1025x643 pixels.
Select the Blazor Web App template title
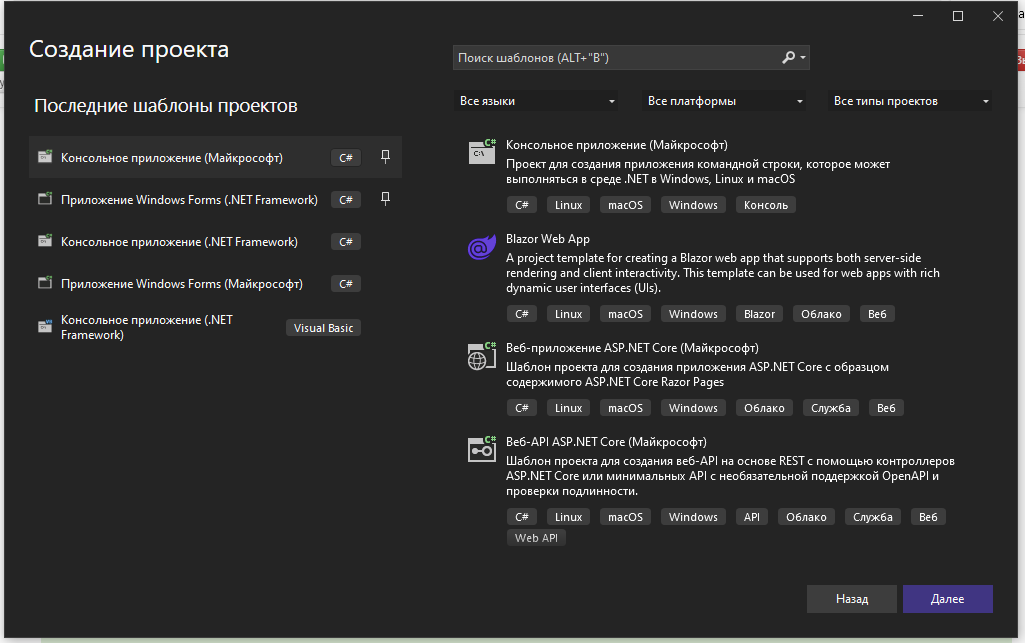pyautogui.click(x=548, y=239)
